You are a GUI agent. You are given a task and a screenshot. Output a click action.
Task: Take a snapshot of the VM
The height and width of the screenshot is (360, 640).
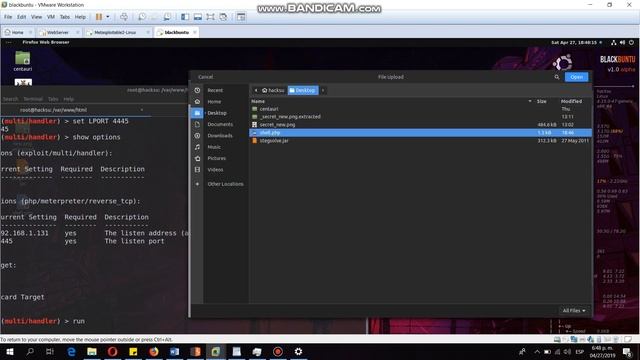(142, 17)
